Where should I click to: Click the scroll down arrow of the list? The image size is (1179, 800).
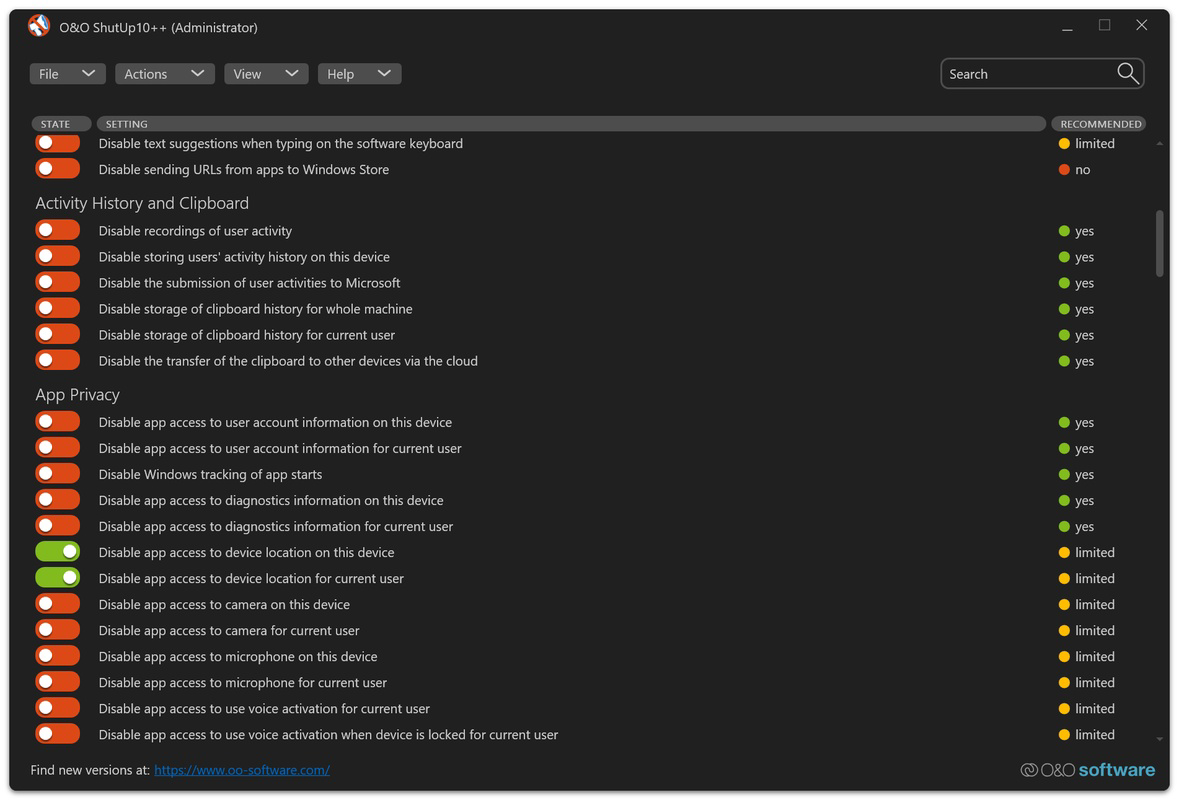coord(1159,740)
